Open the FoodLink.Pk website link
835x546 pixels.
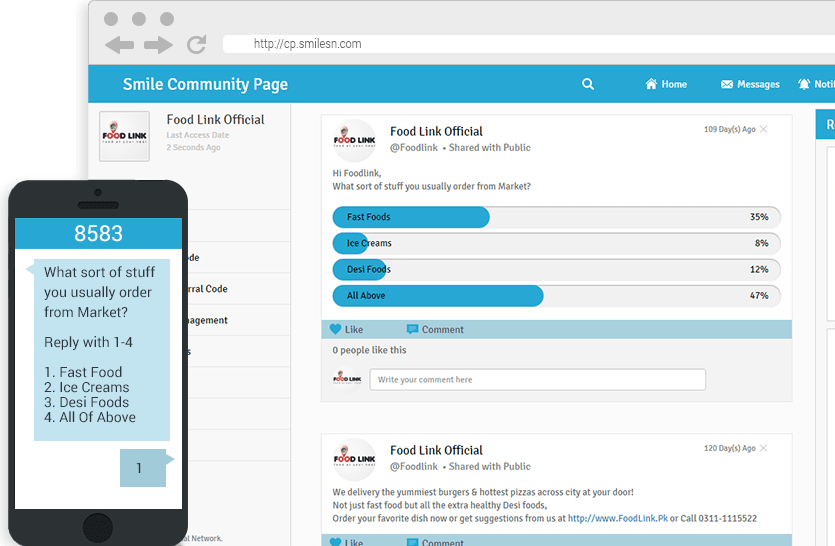(617, 519)
